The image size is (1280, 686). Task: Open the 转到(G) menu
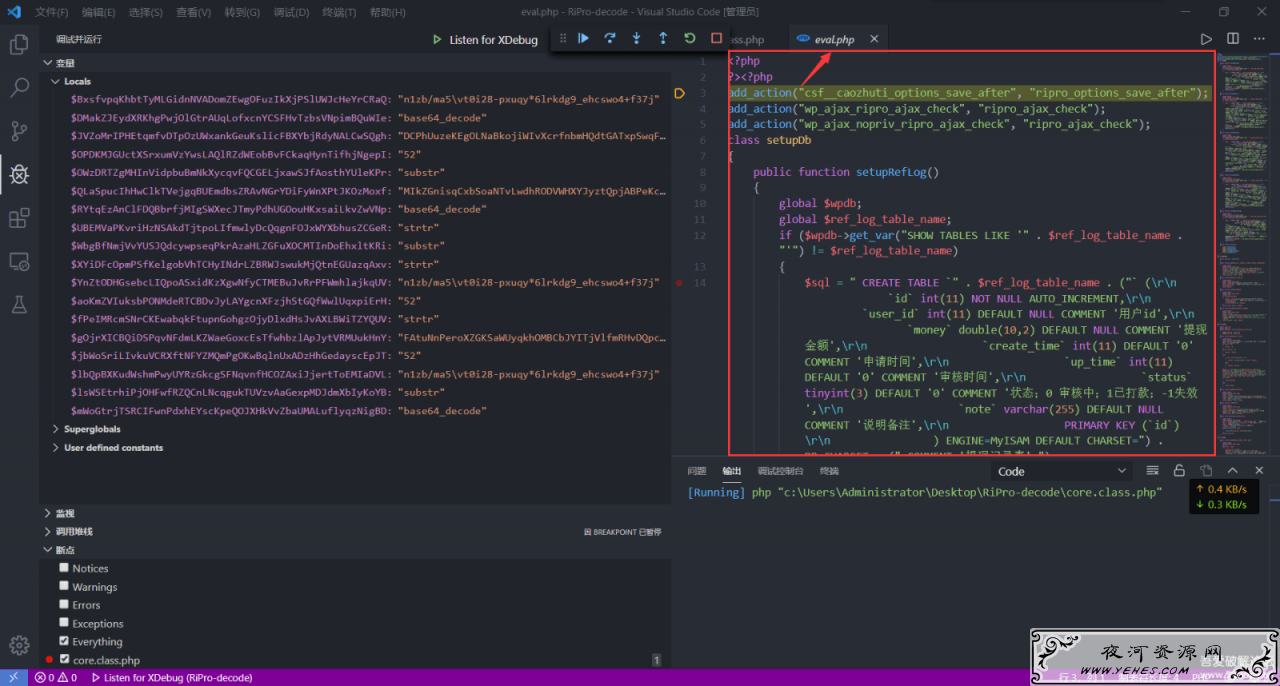tap(242, 12)
